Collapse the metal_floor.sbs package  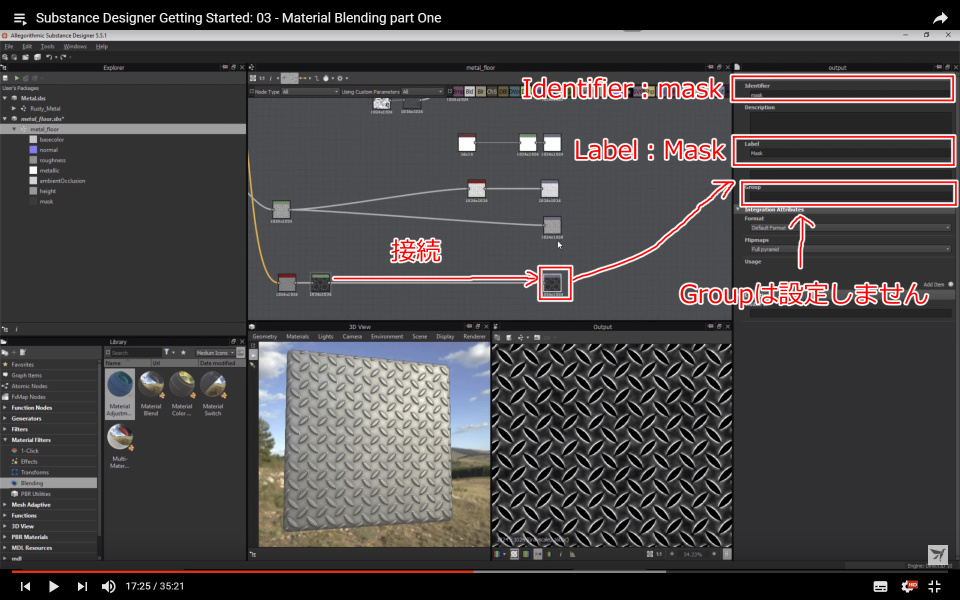(5, 119)
